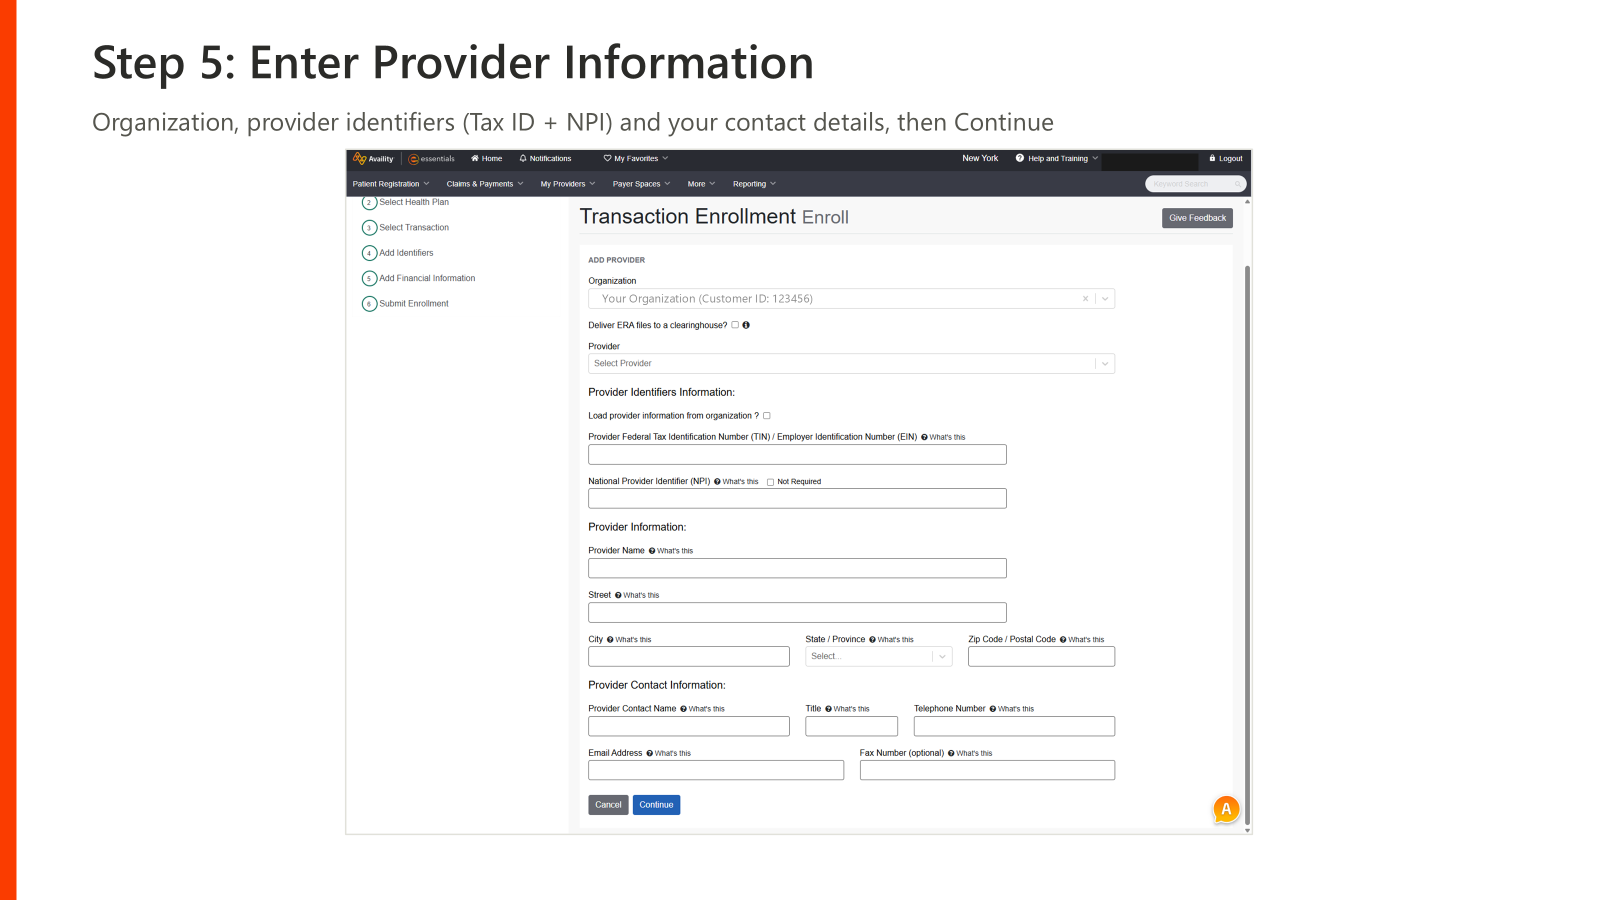Go to Home in the top bar

(487, 158)
